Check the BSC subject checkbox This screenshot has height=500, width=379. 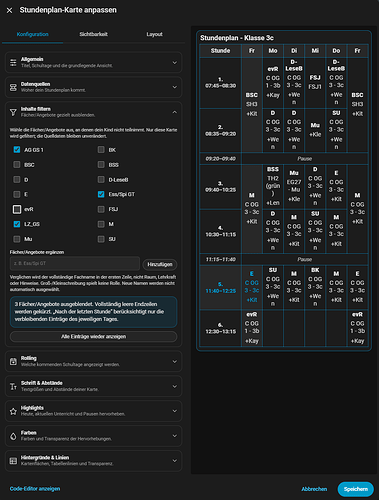17,164
